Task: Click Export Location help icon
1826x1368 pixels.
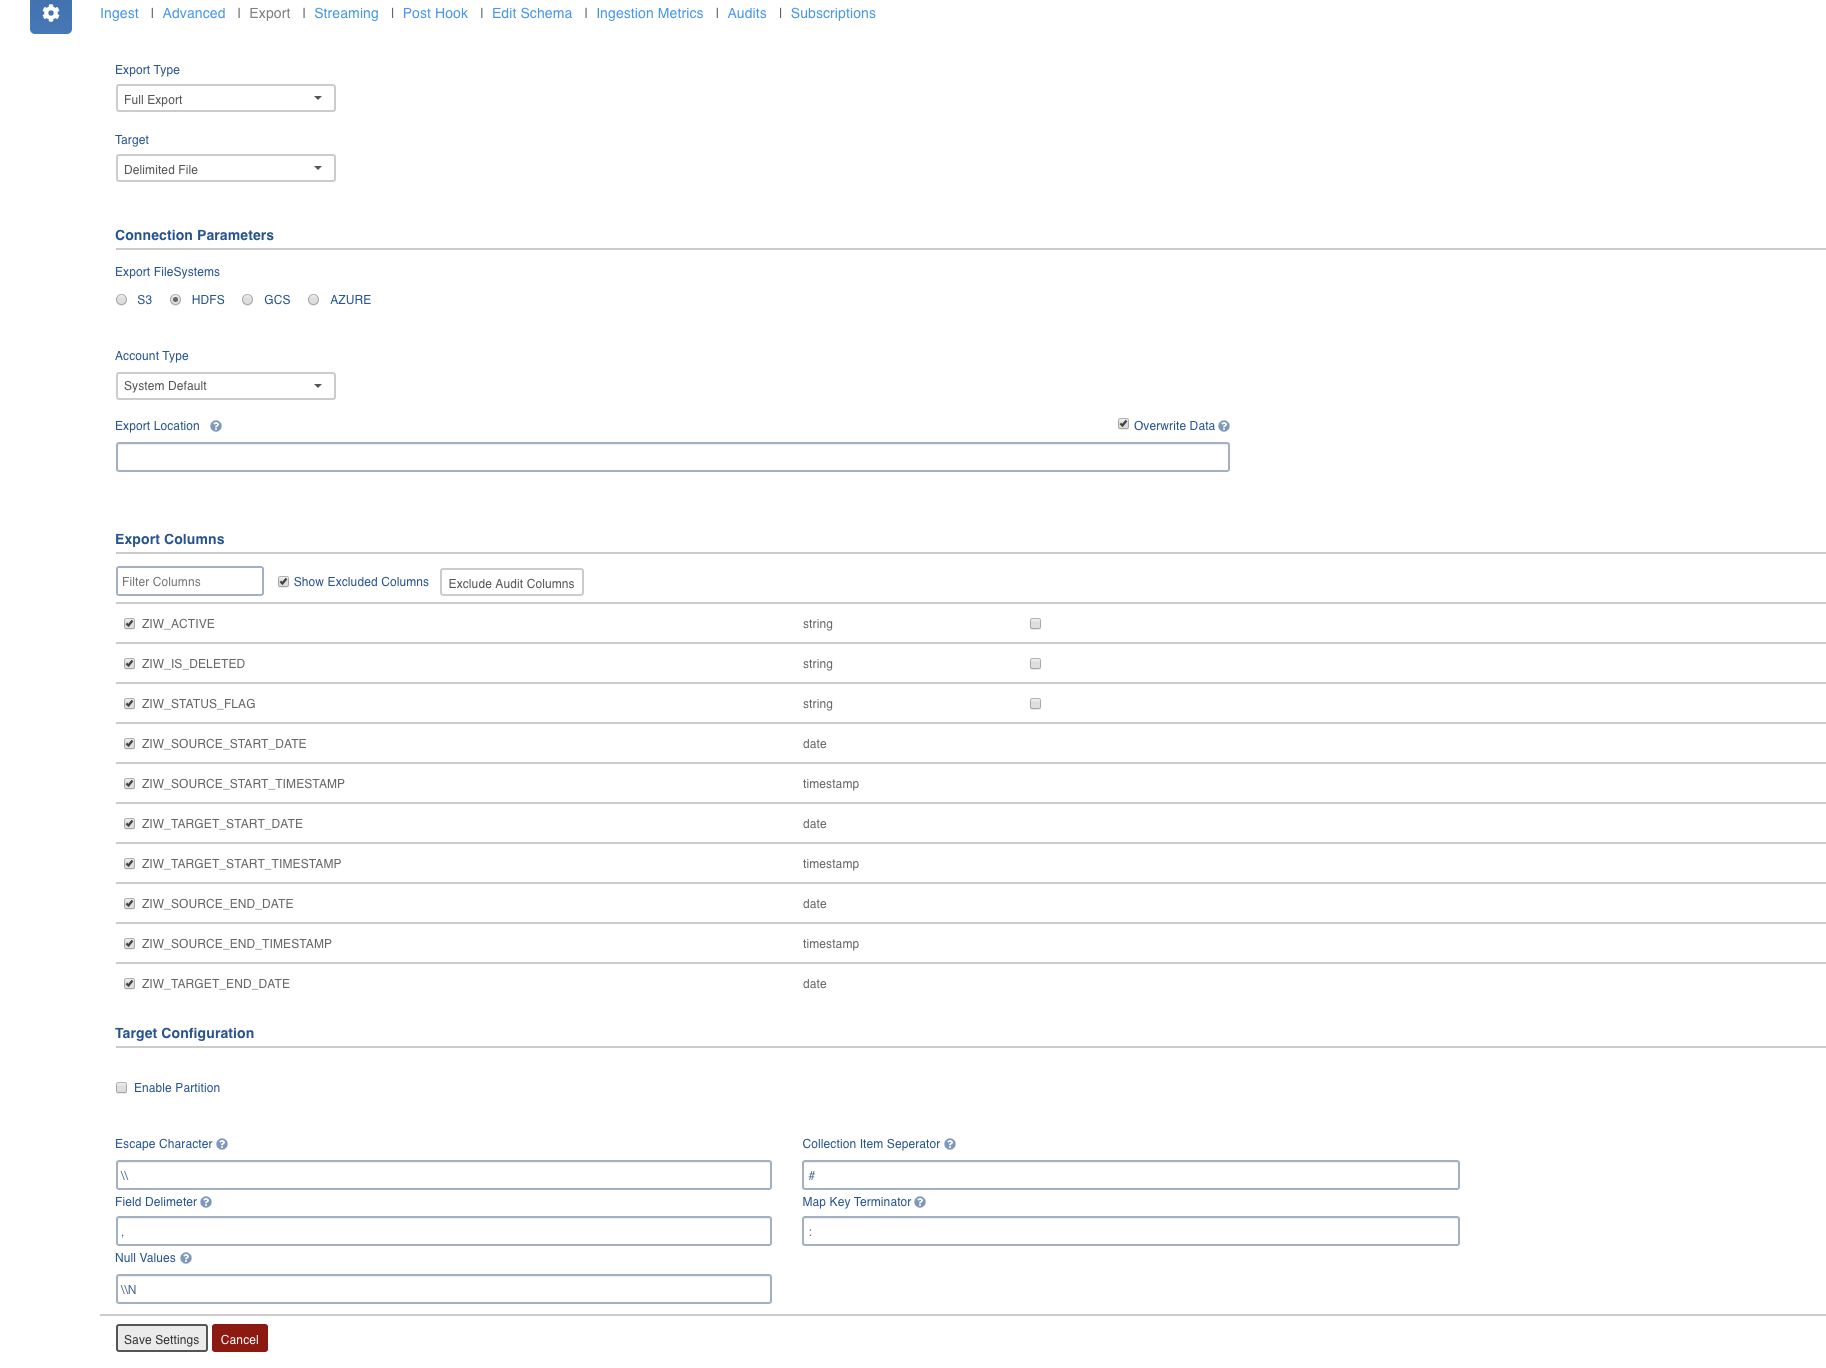Action: pyautogui.click(x=216, y=426)
